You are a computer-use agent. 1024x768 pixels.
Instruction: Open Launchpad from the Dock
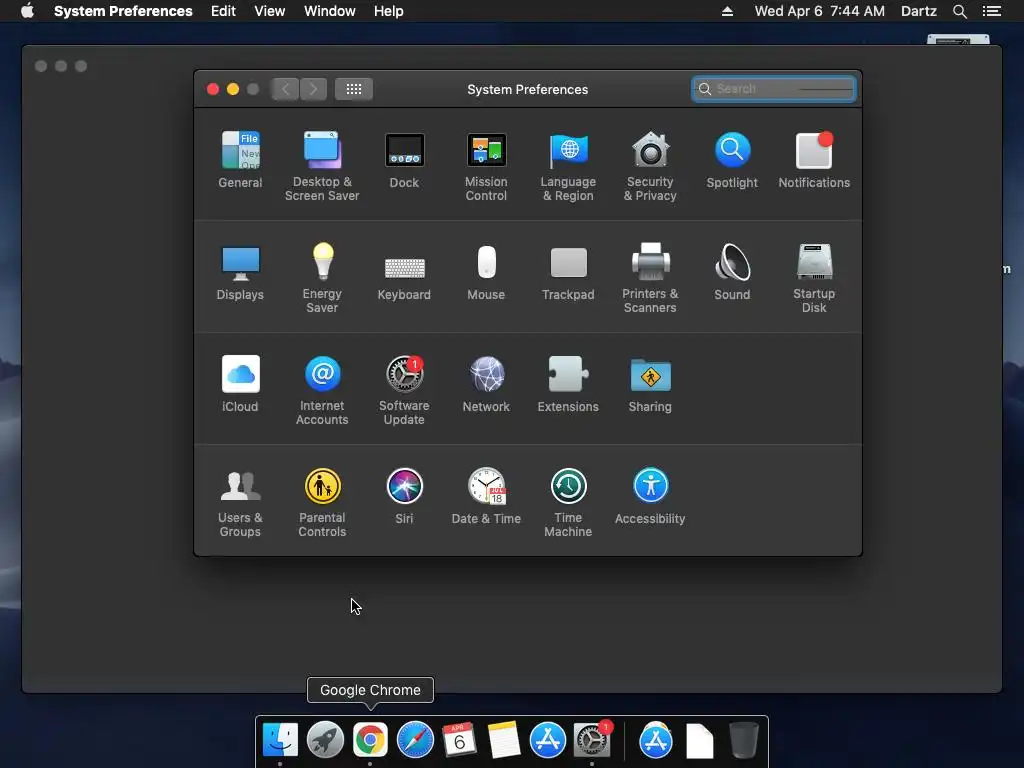(x=325, y=739)
